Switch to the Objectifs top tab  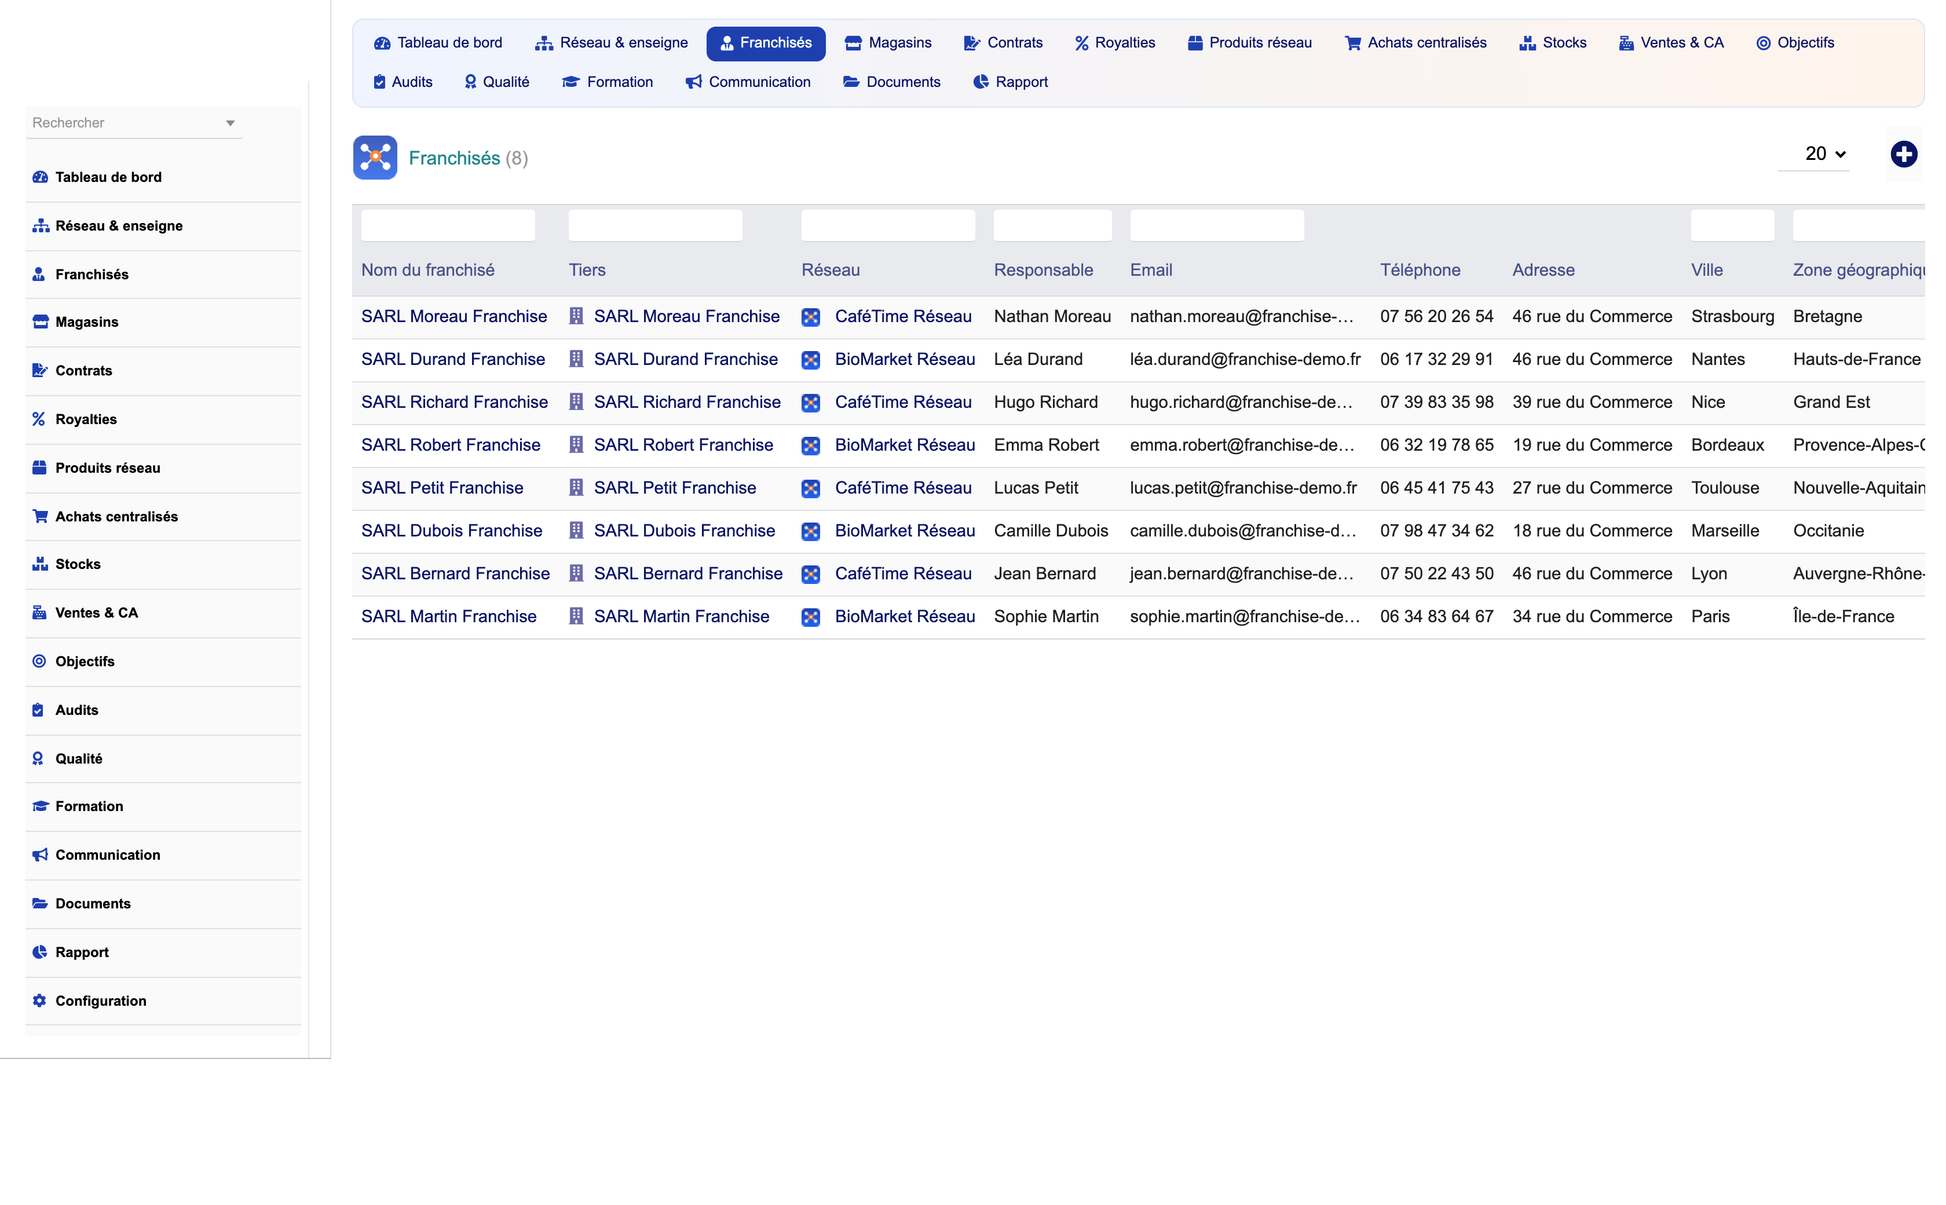[x=1795, y=43]
